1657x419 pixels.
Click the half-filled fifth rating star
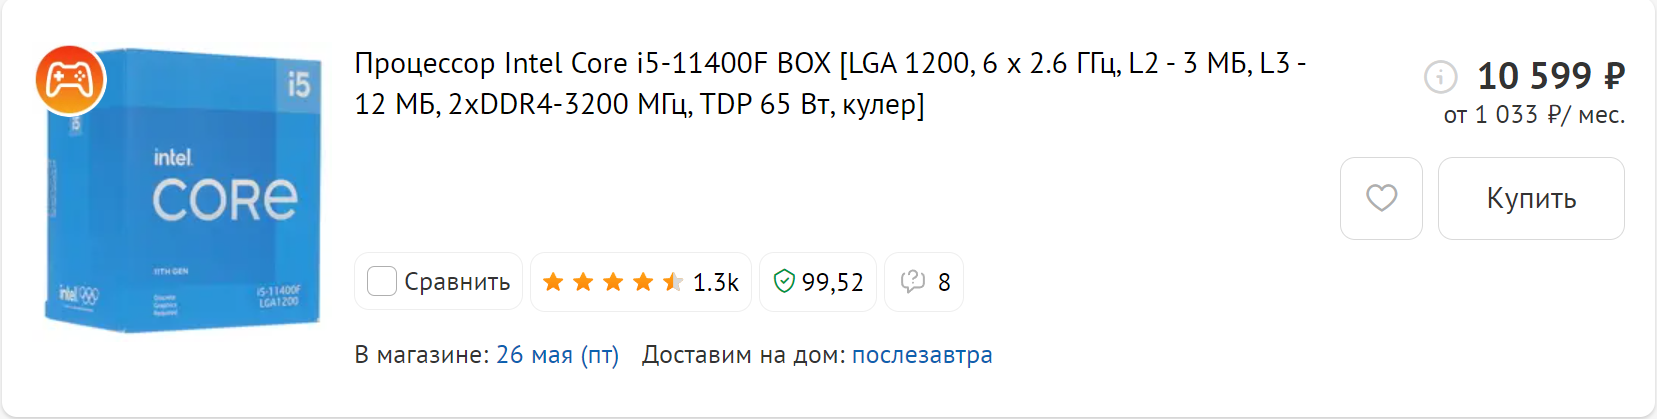[673, 282]
